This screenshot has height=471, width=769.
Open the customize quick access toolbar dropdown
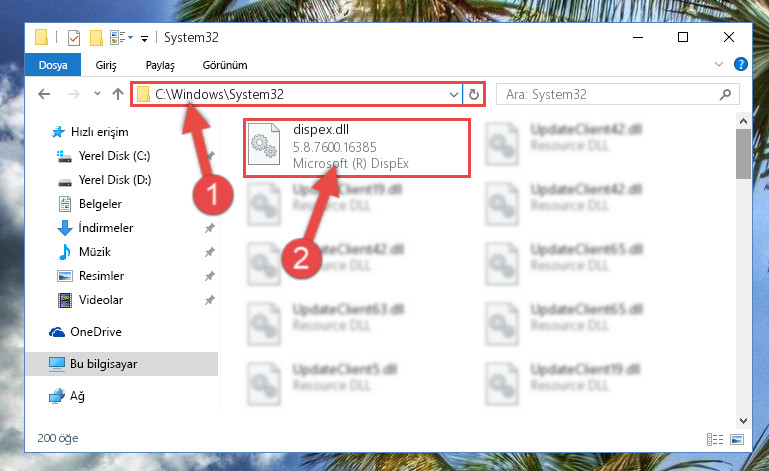144,38
